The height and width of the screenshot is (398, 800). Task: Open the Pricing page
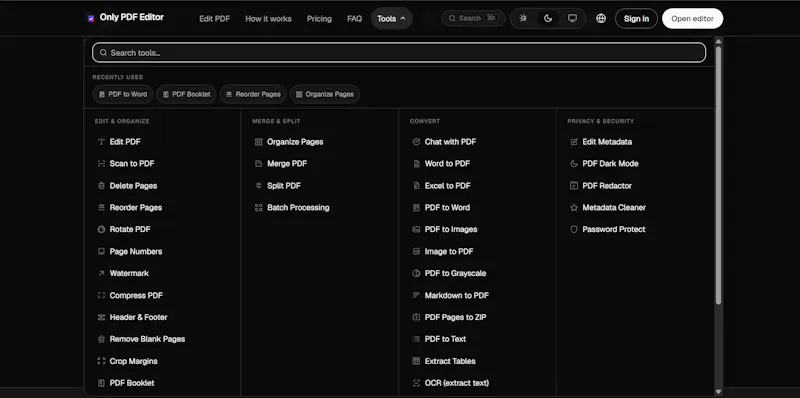click(319, 19)
